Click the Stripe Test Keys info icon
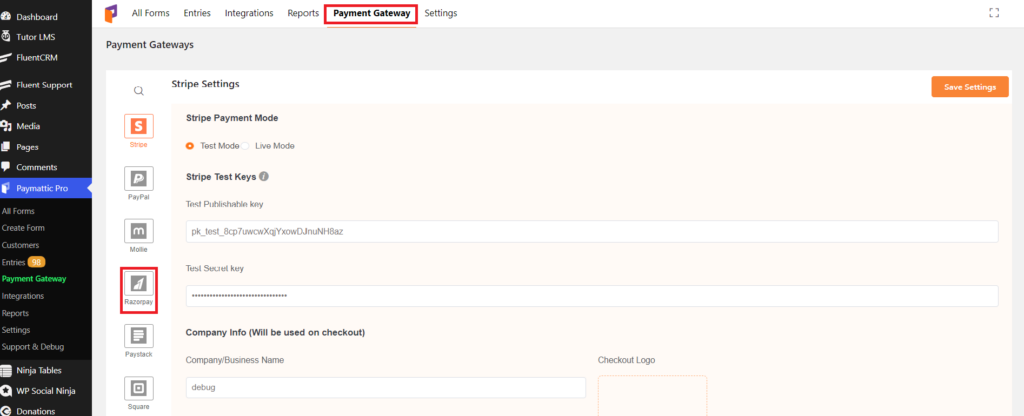 coord(264,176)
